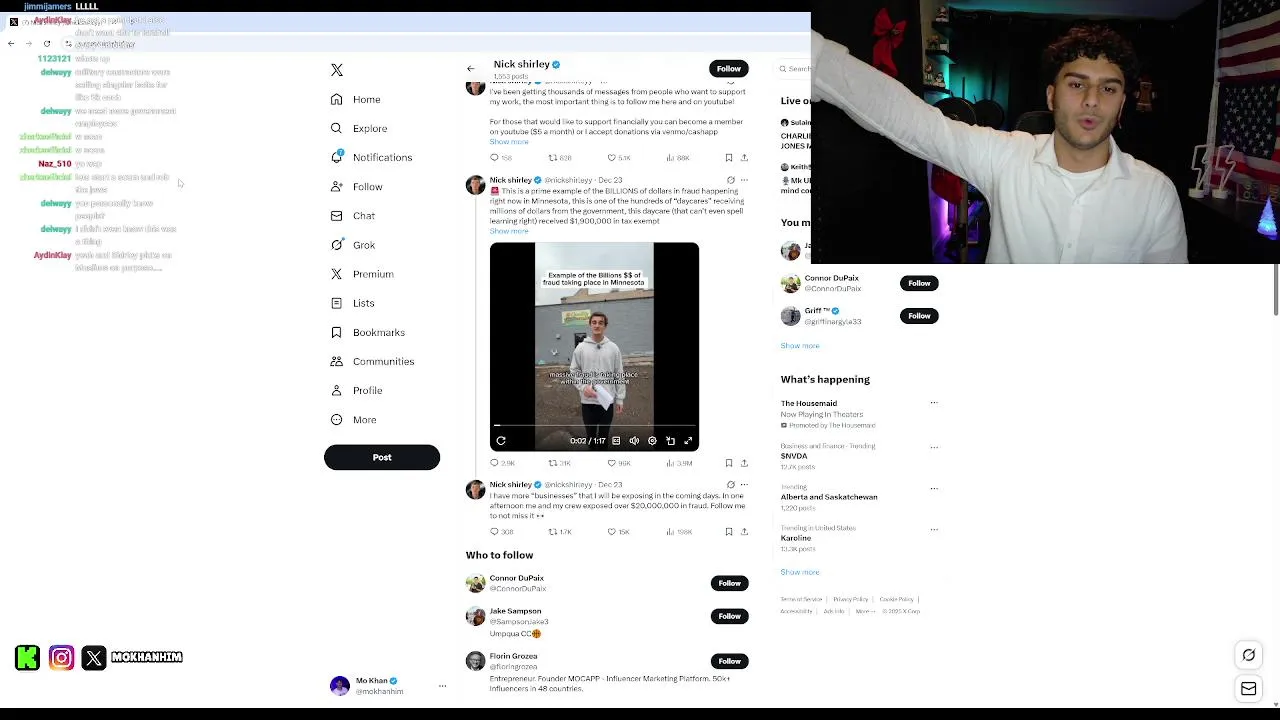
Task: Like the post with 15K likes
Action: tap(619, 532)
